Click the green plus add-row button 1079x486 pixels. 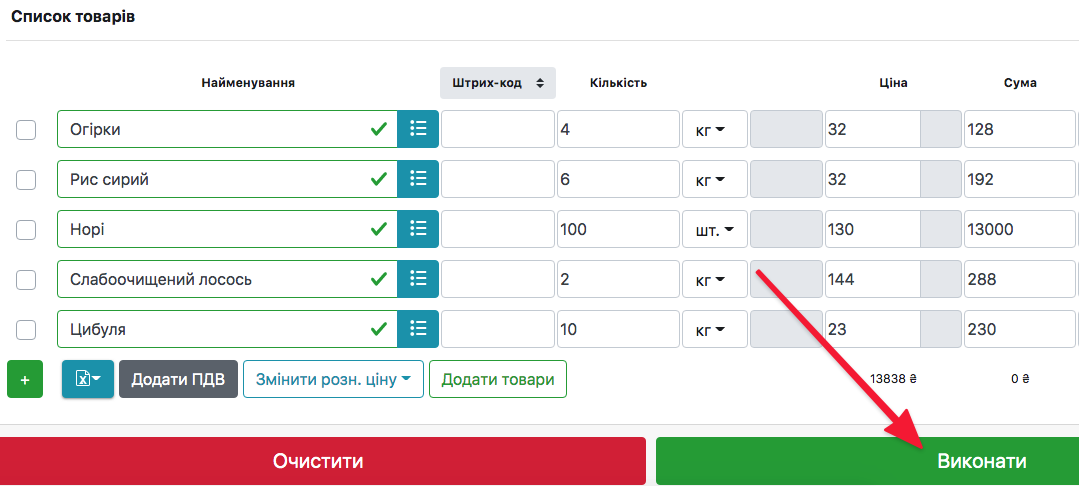(x=25, y=380)
